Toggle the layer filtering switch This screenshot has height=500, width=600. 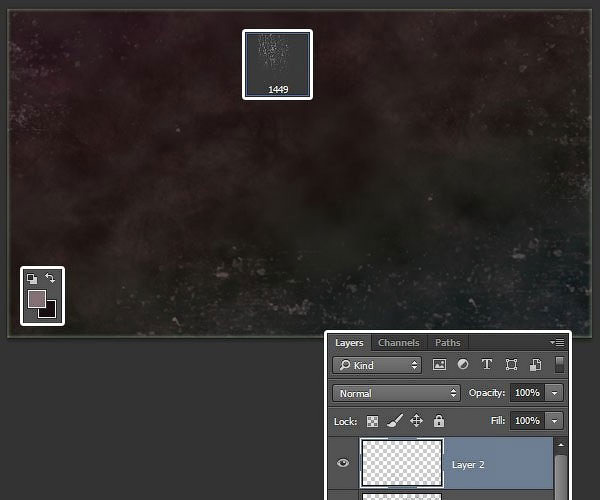click(559, 365)
